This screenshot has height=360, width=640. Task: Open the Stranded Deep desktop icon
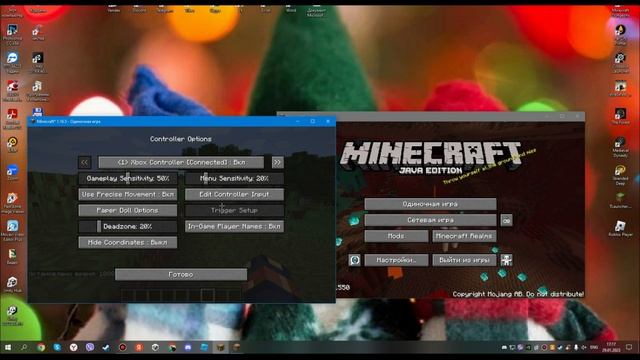(620, 175)
